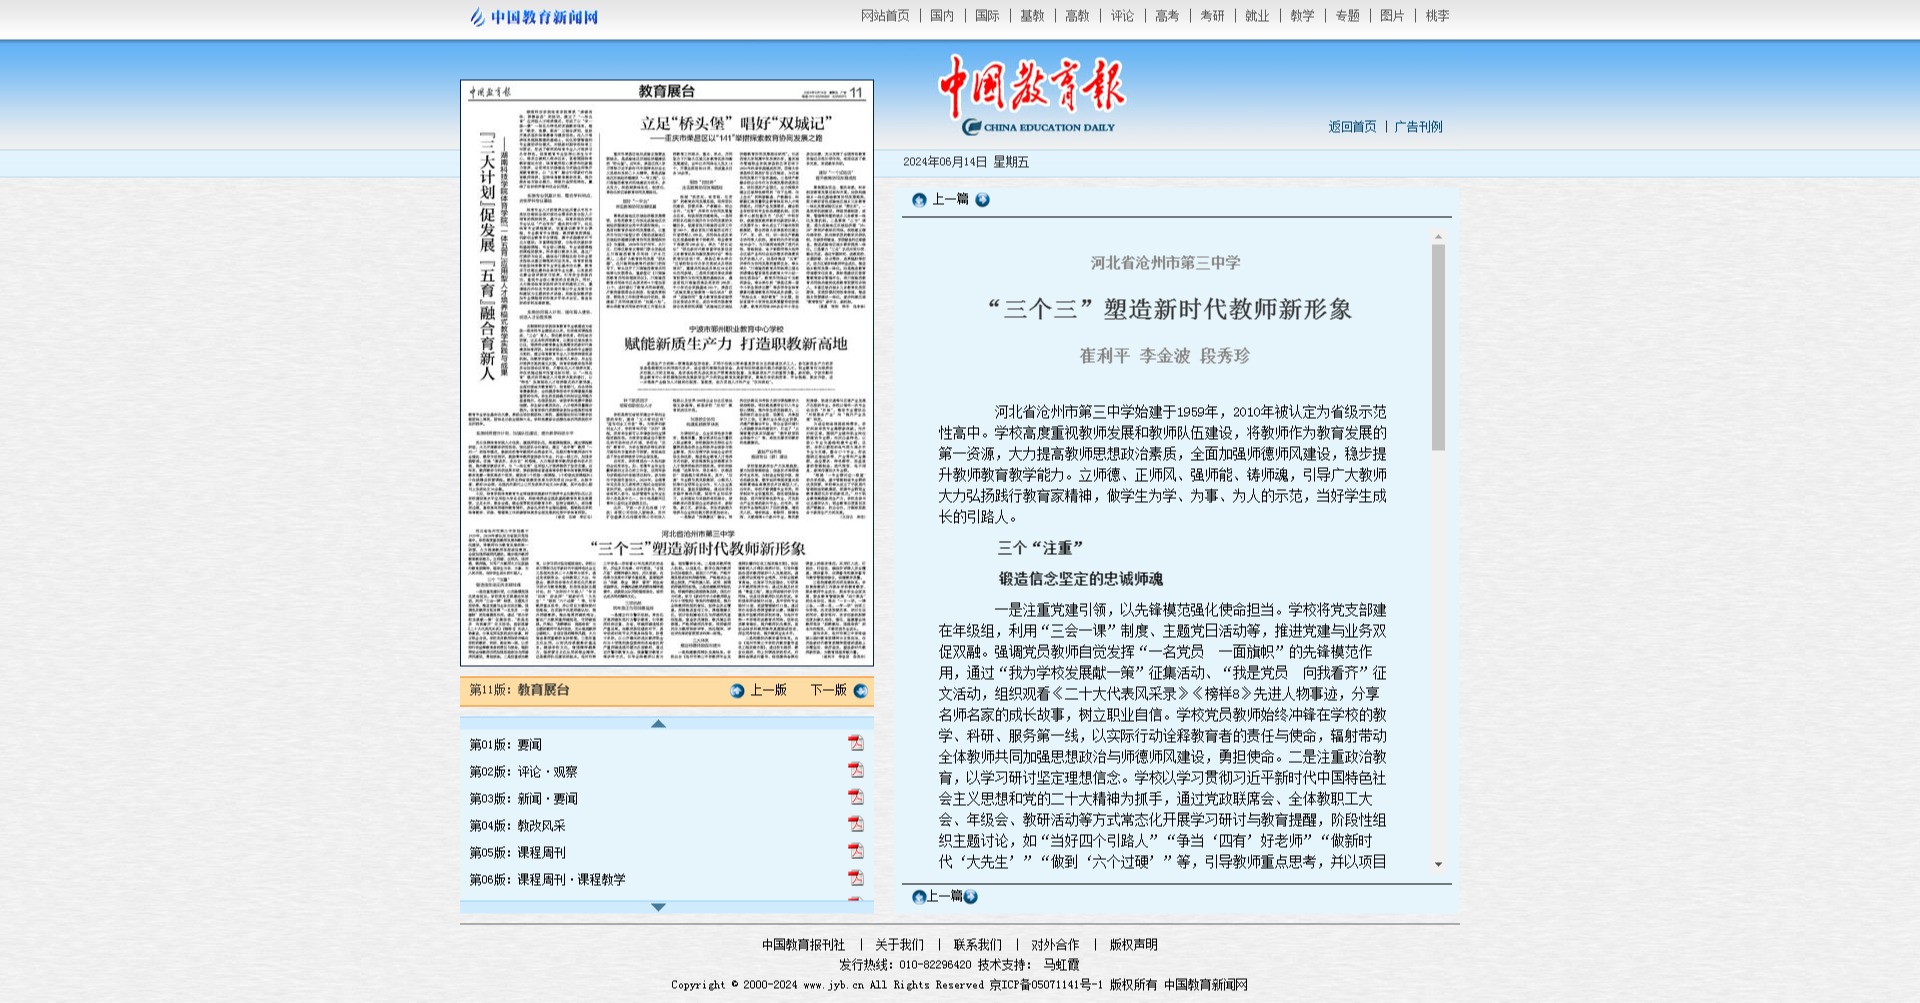This screenshot has width=1920, height=1003.
Task: Open PDF icon for 第02版 评论·观察
Action: pos(856,770)
